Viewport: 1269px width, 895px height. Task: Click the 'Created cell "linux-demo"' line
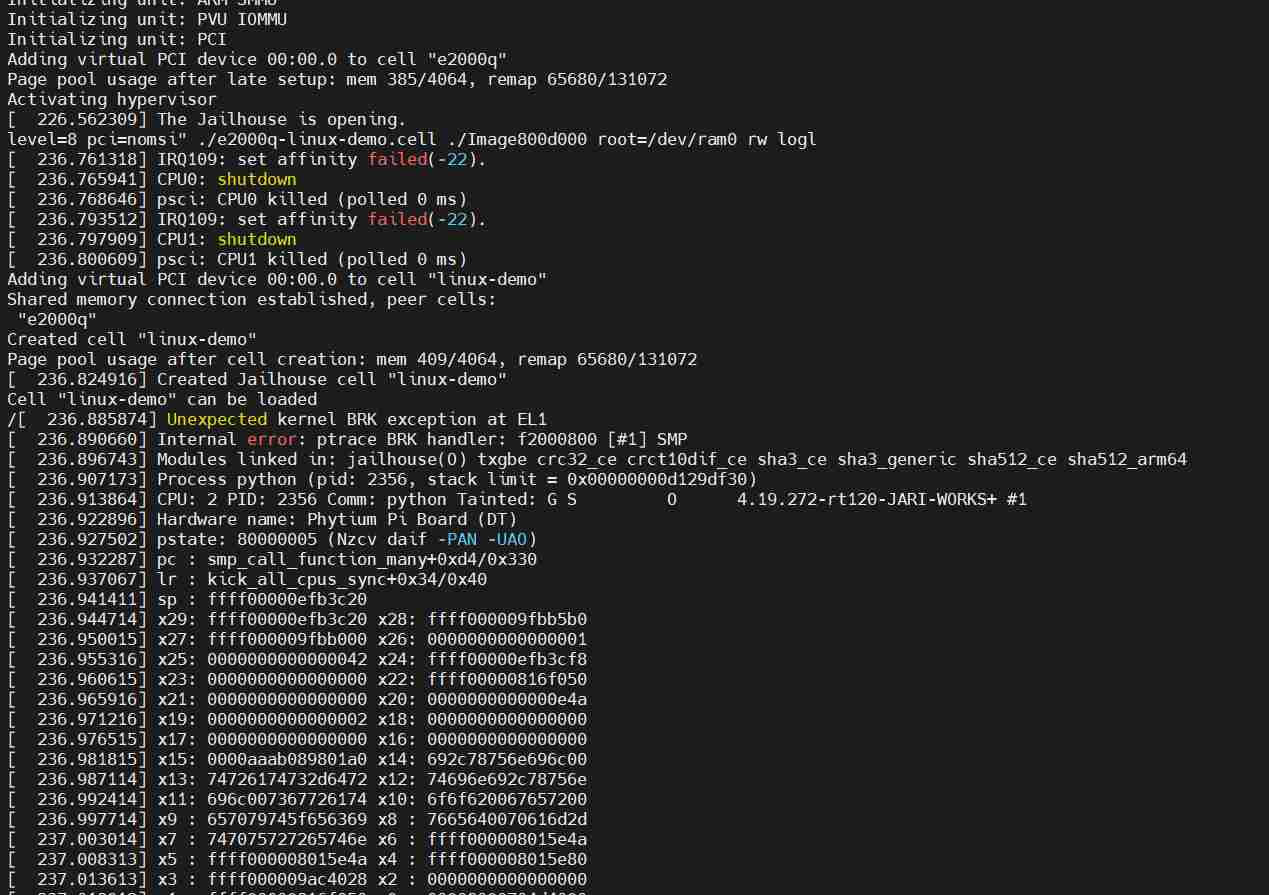click(x=132, y=339)
